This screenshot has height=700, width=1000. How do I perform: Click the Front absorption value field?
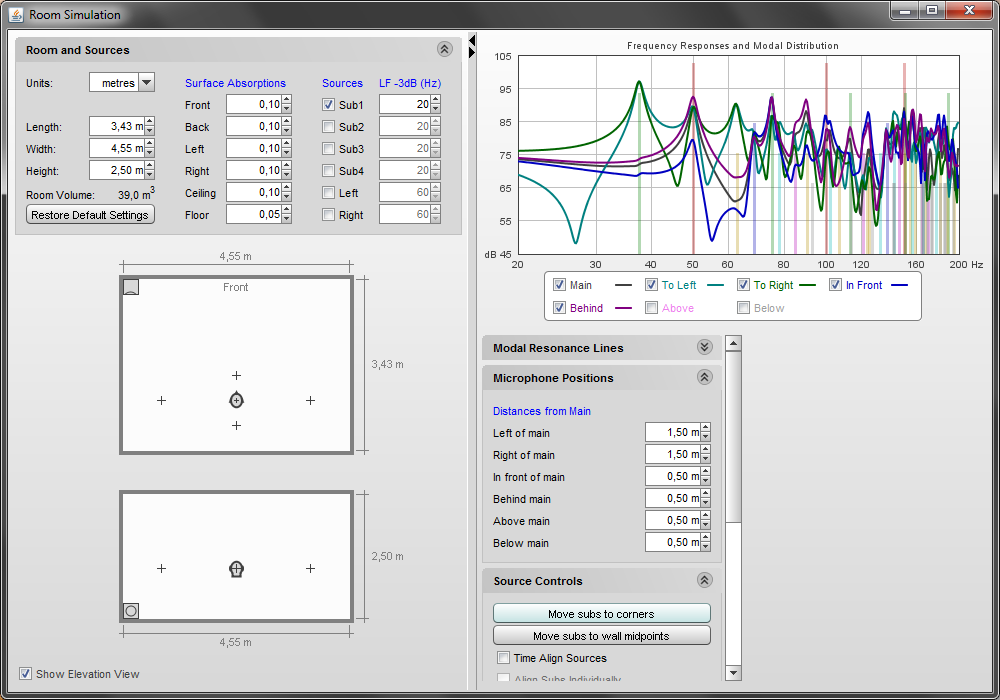(x=254, y=105)
